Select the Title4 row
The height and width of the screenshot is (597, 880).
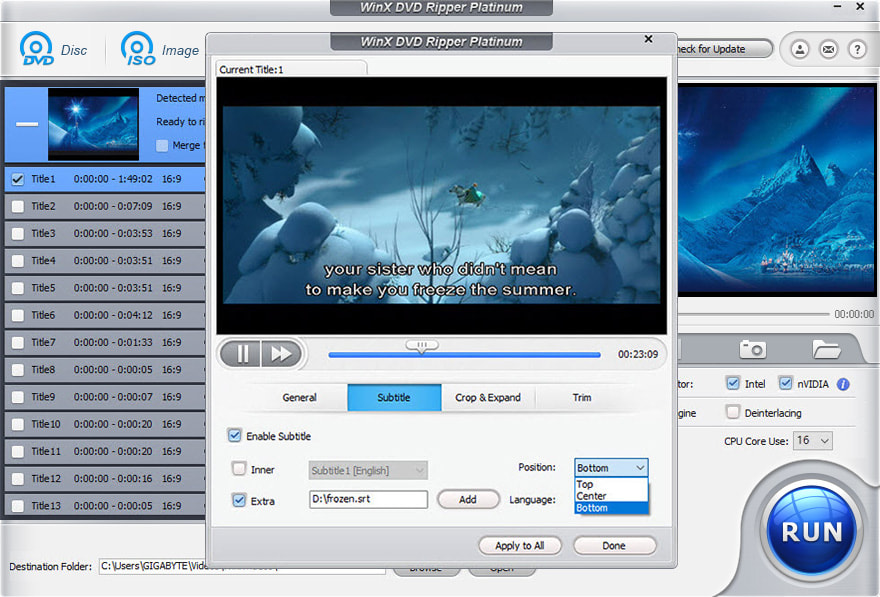105,261
